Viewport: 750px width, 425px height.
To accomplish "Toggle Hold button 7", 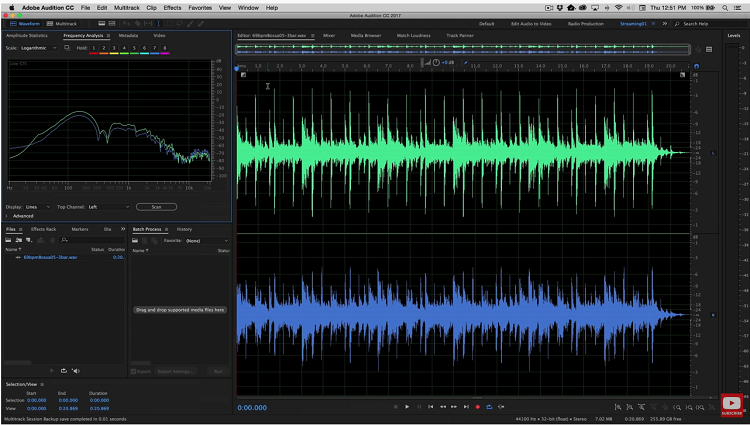I will click(x=154, y=48).
